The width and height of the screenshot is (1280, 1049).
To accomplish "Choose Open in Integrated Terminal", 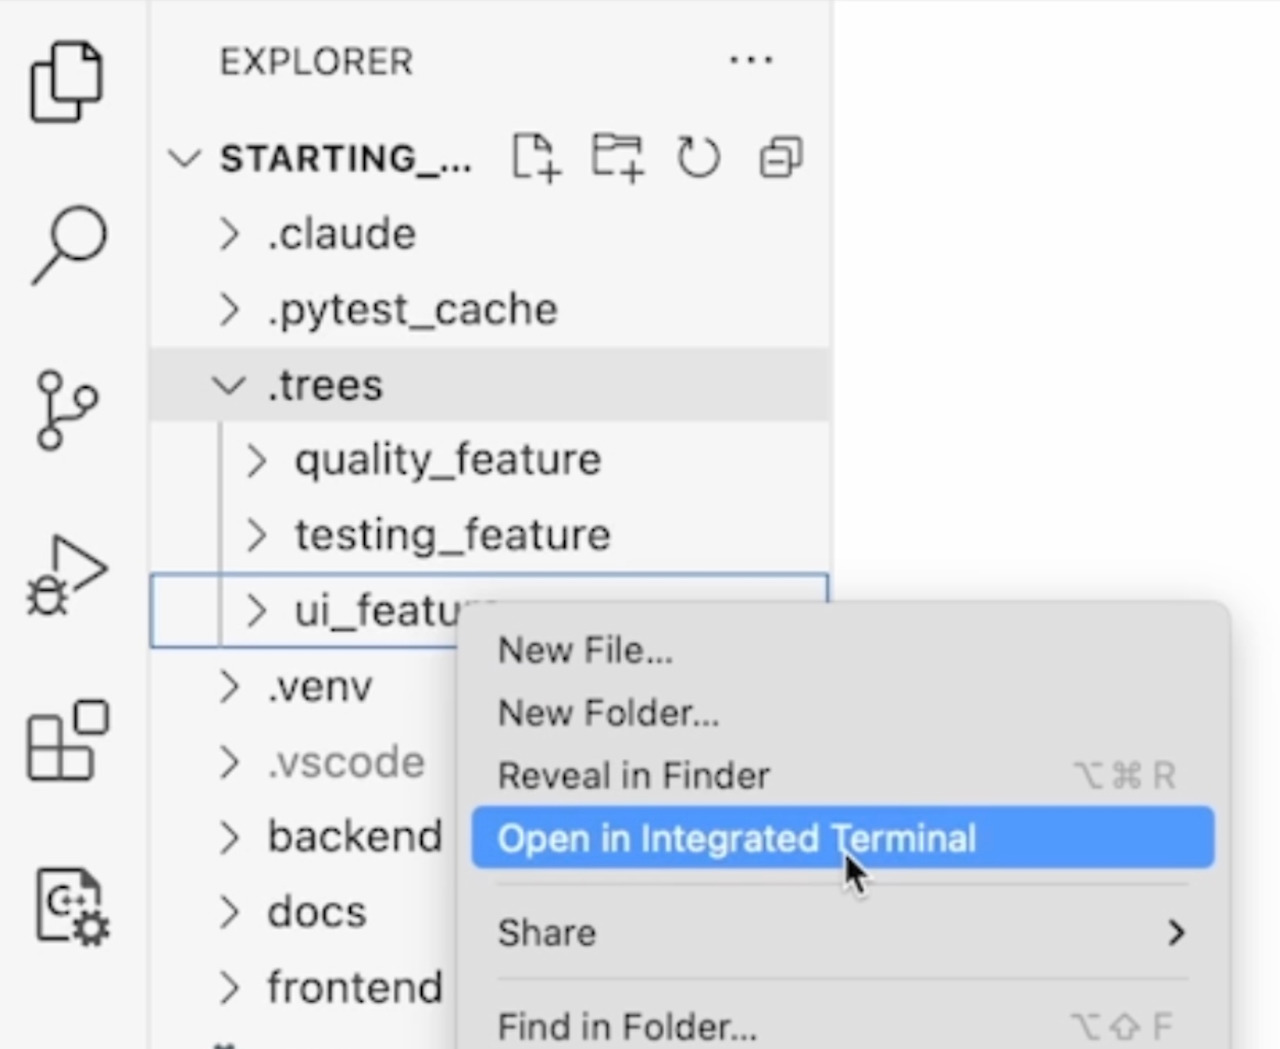I will (736, 838).
